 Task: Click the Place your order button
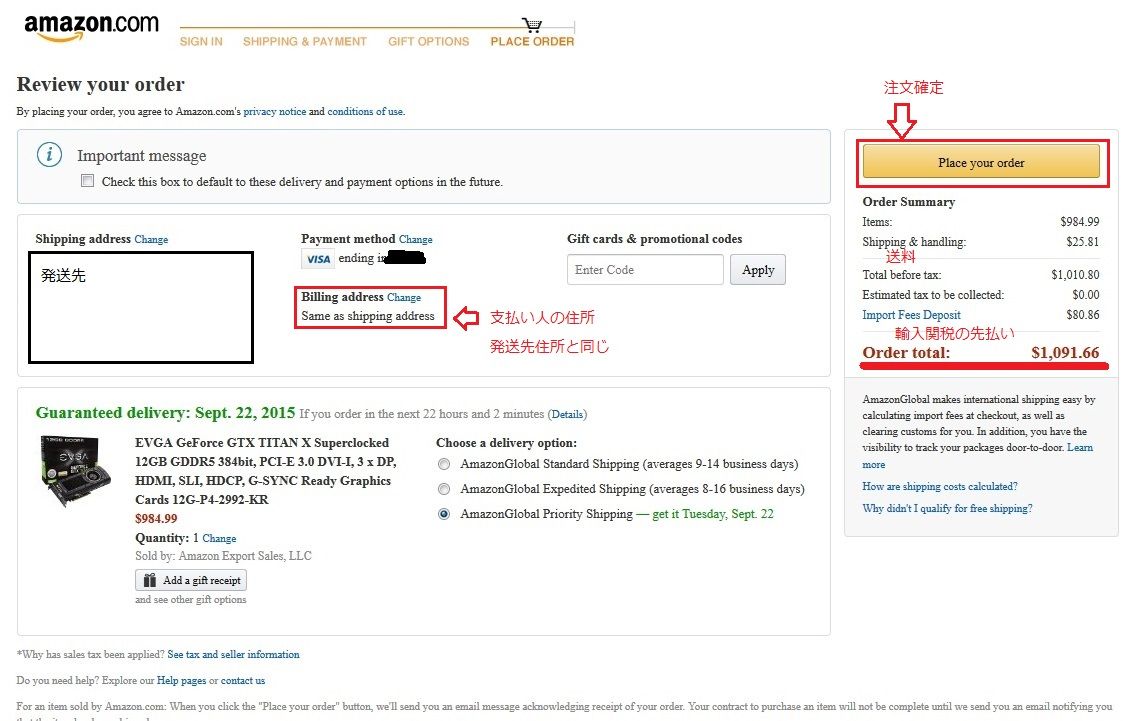981,162
